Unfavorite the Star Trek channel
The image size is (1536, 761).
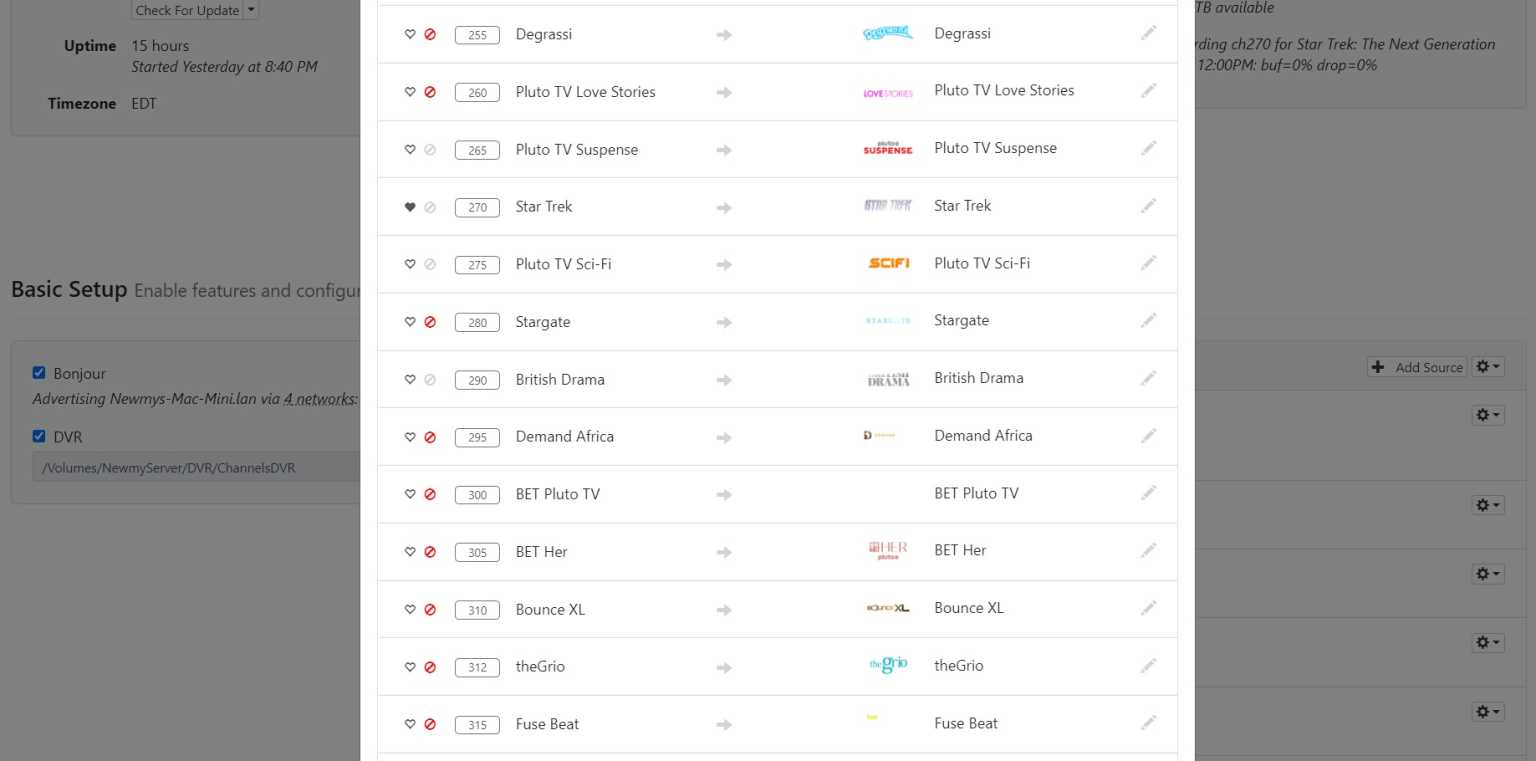409,206
